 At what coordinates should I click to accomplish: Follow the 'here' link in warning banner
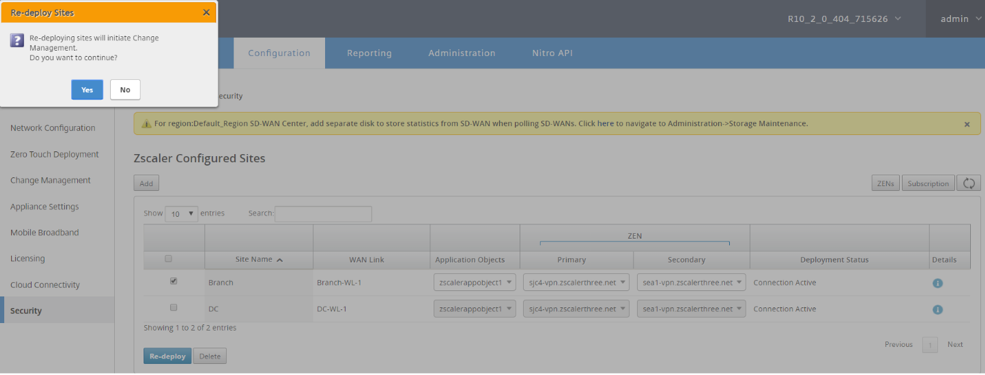click(x=605, y=124)
